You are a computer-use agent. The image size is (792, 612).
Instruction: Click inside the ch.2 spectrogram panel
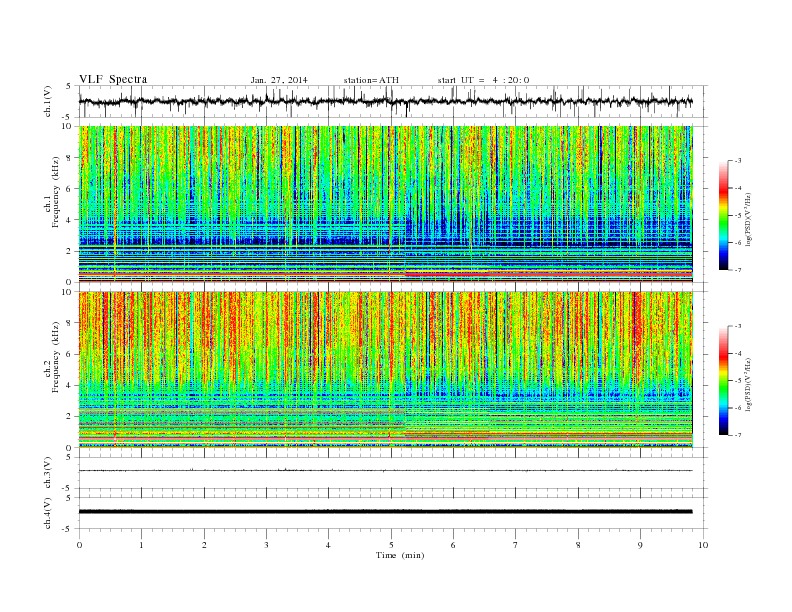(385, 369)
